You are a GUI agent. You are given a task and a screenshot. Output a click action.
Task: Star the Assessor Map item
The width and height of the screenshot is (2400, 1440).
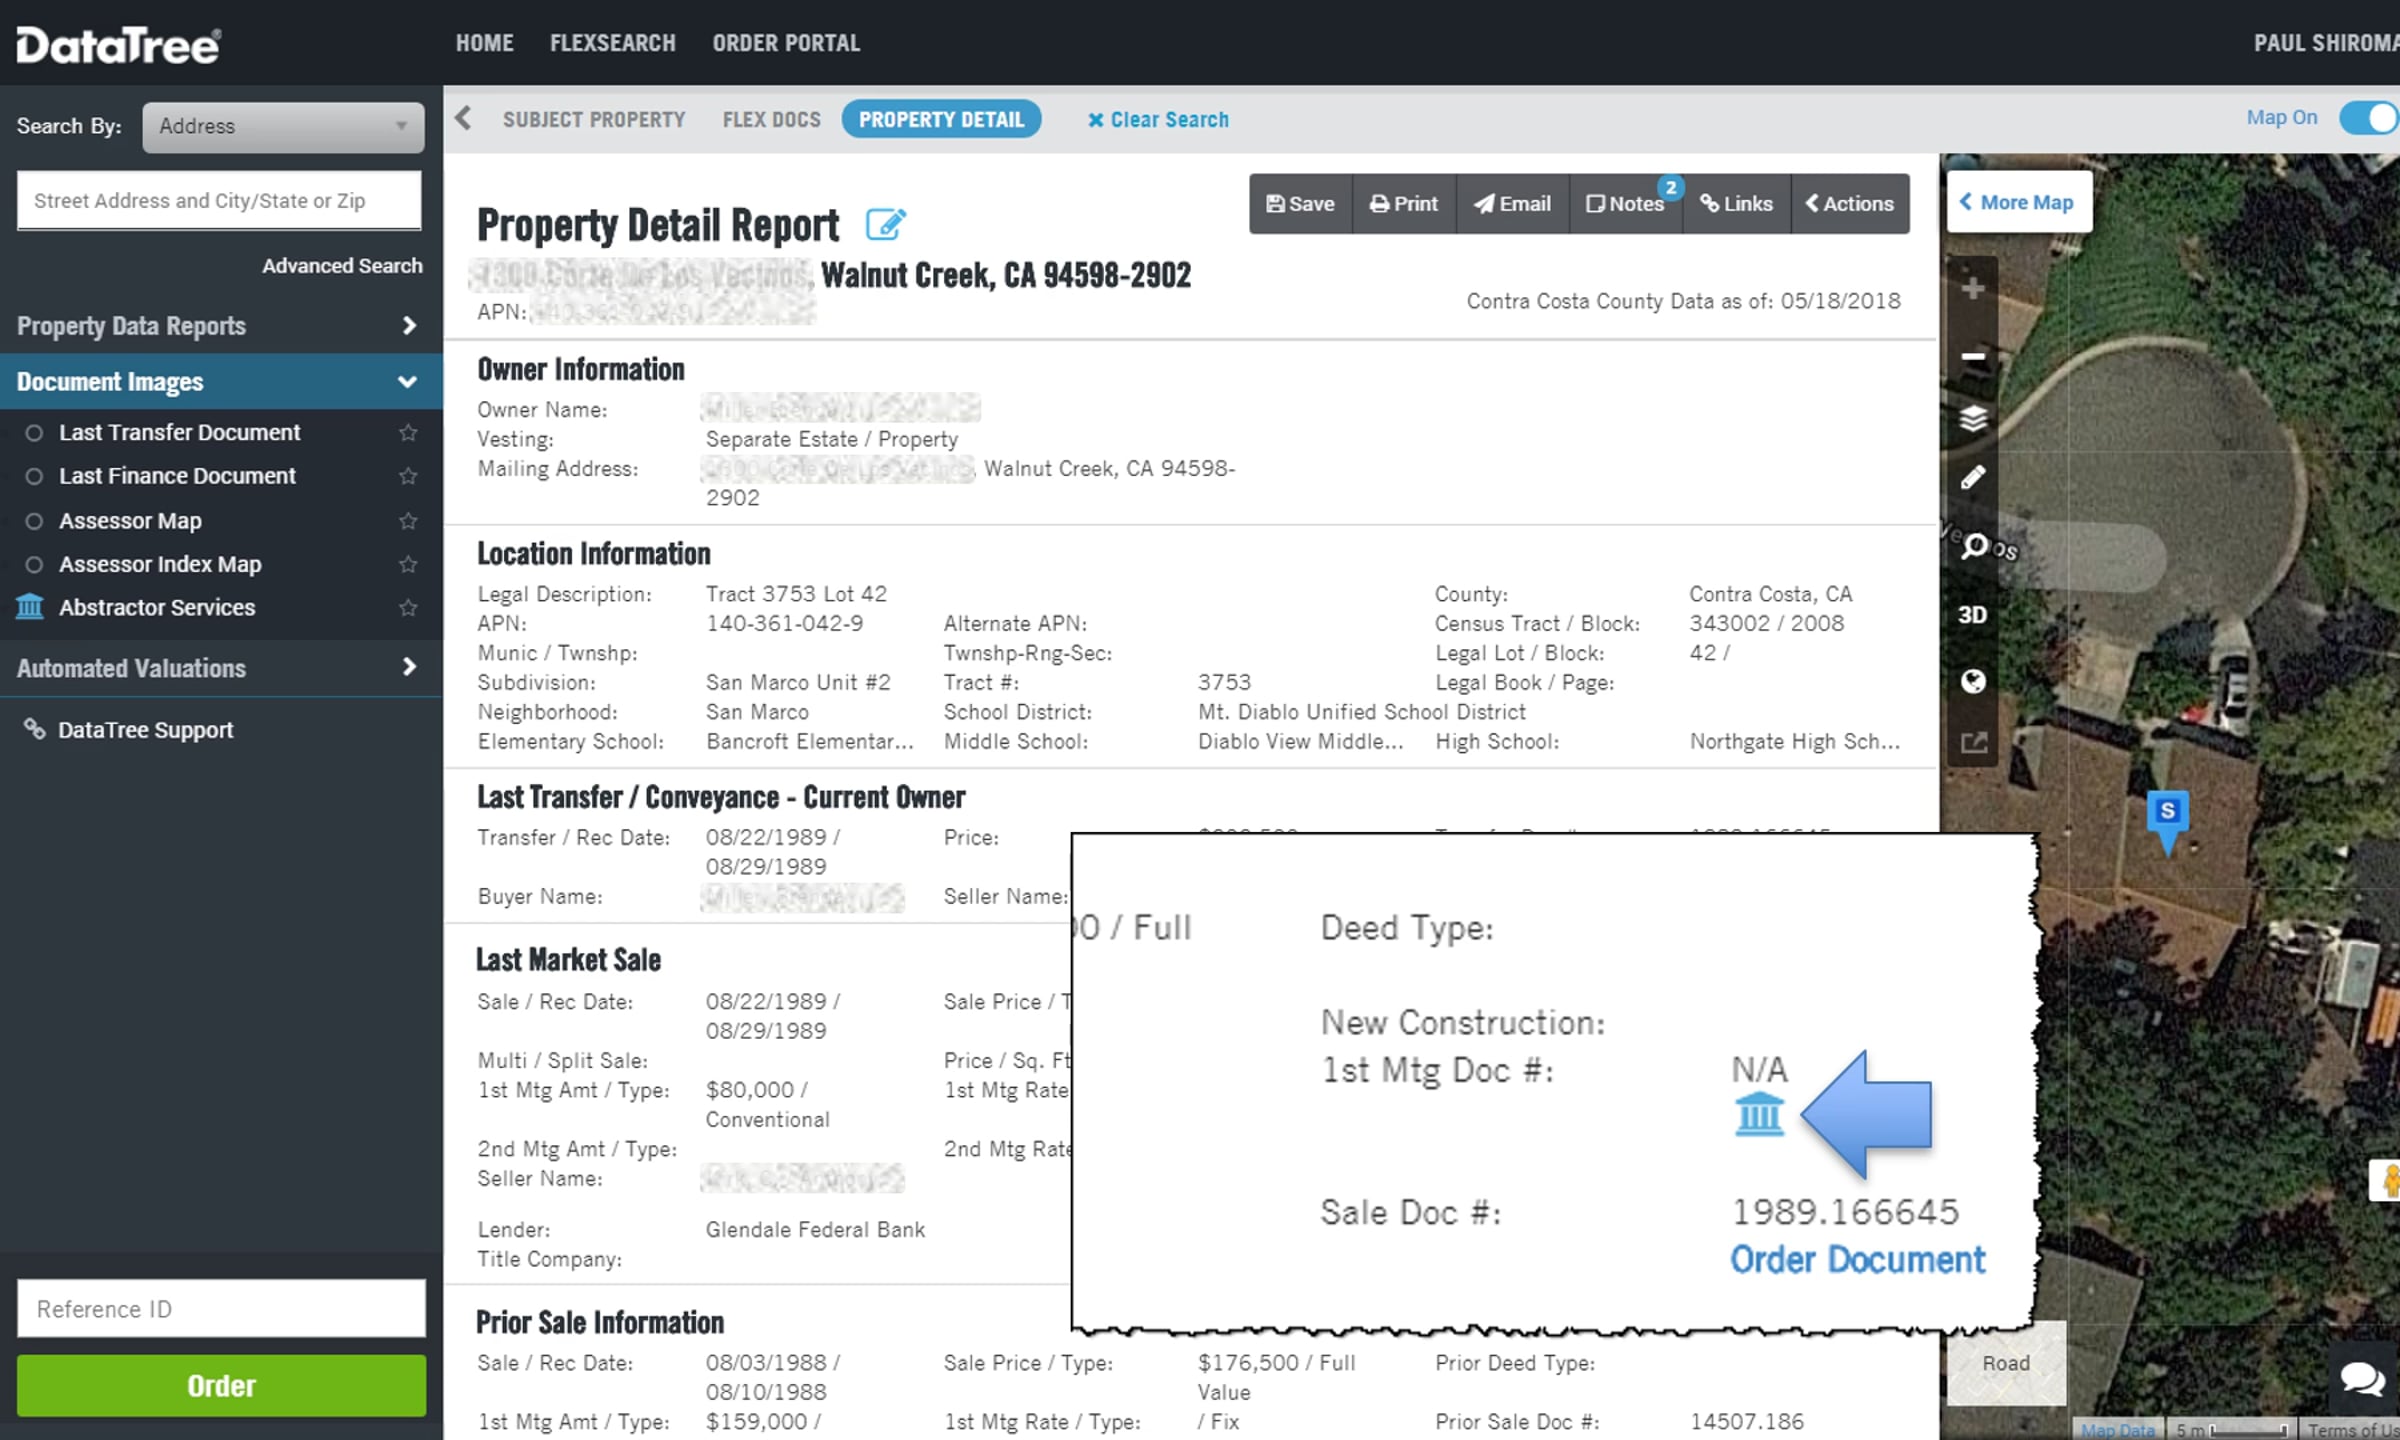tap(408, 521)
